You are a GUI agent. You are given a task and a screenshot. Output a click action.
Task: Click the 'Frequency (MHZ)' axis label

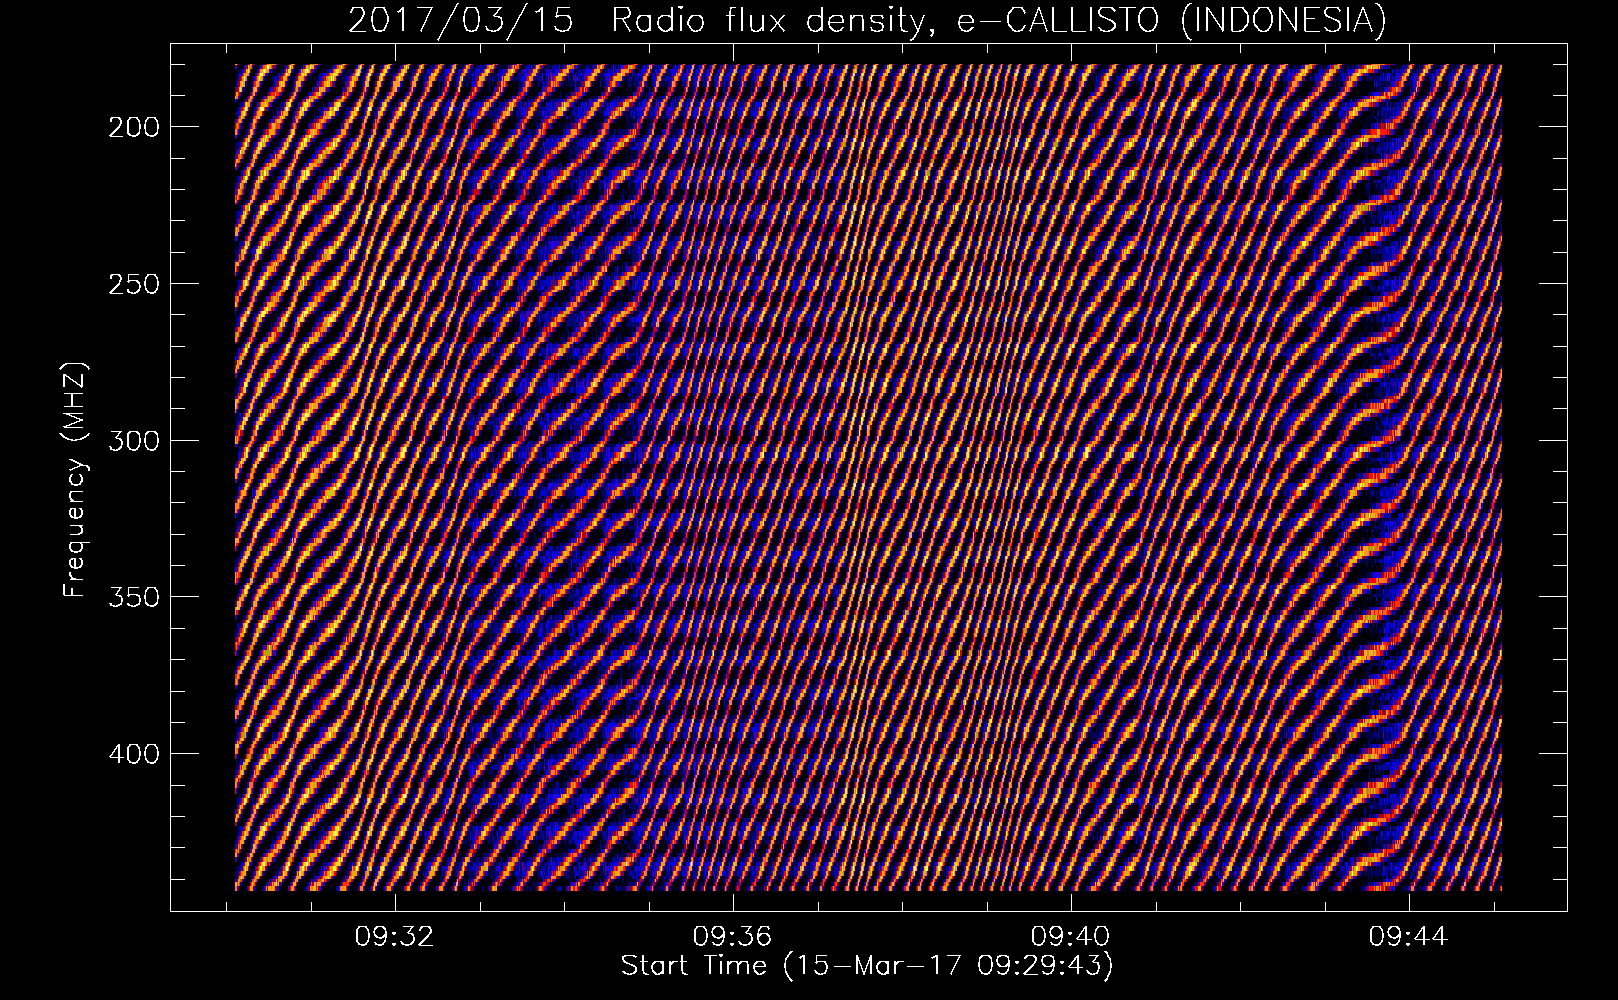[x=75, y=481]
